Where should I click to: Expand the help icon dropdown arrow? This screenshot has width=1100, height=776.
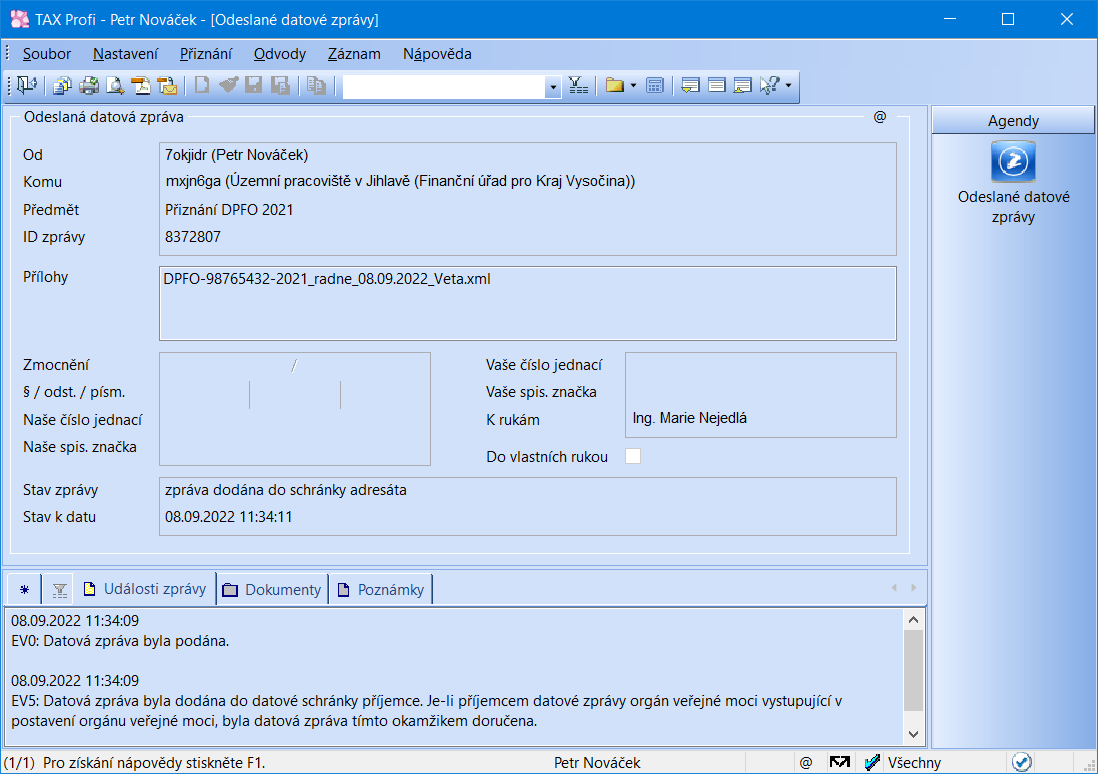coord(789,86)
